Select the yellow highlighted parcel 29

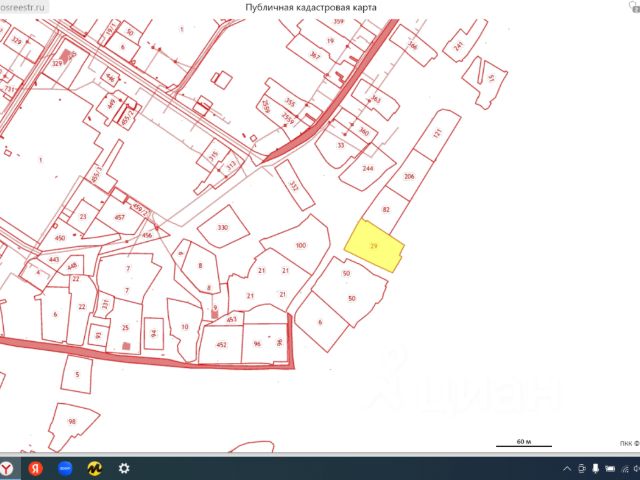point(375,246)
